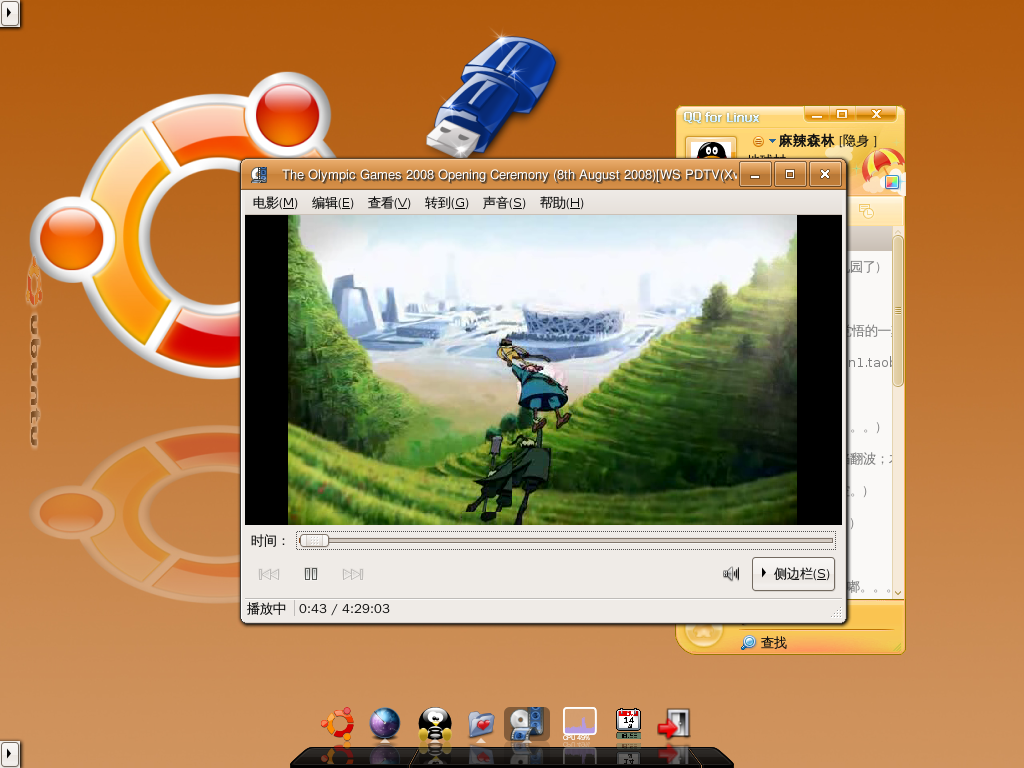
Task: Open the QQ penguin dock icon
Action: (435, 725)
